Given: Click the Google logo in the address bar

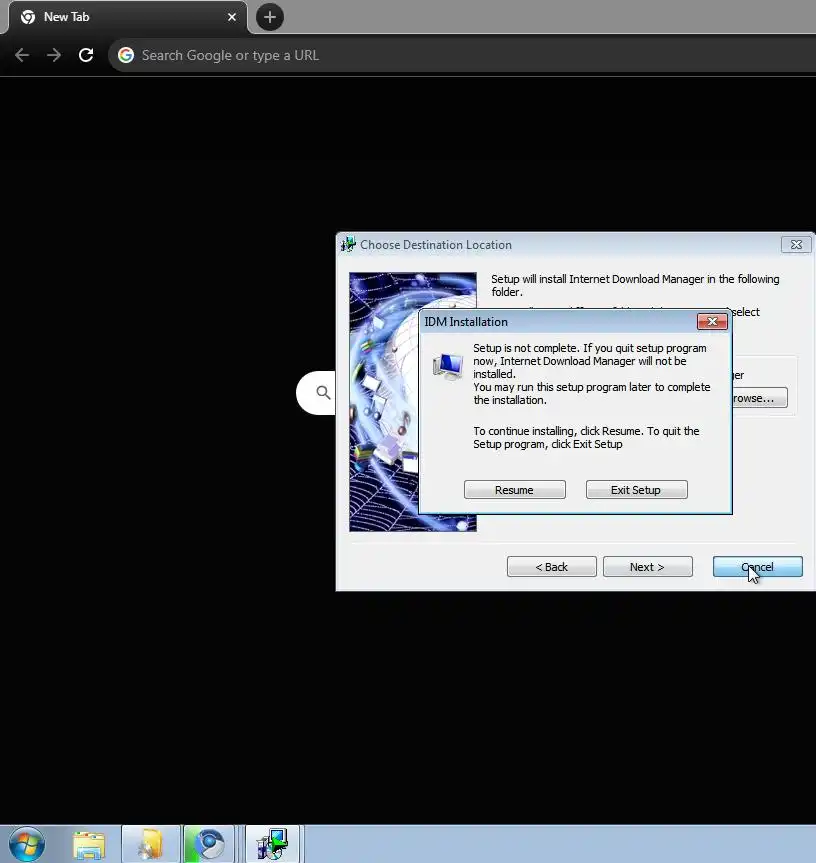Looking at the screenshot, I should 126,55.
